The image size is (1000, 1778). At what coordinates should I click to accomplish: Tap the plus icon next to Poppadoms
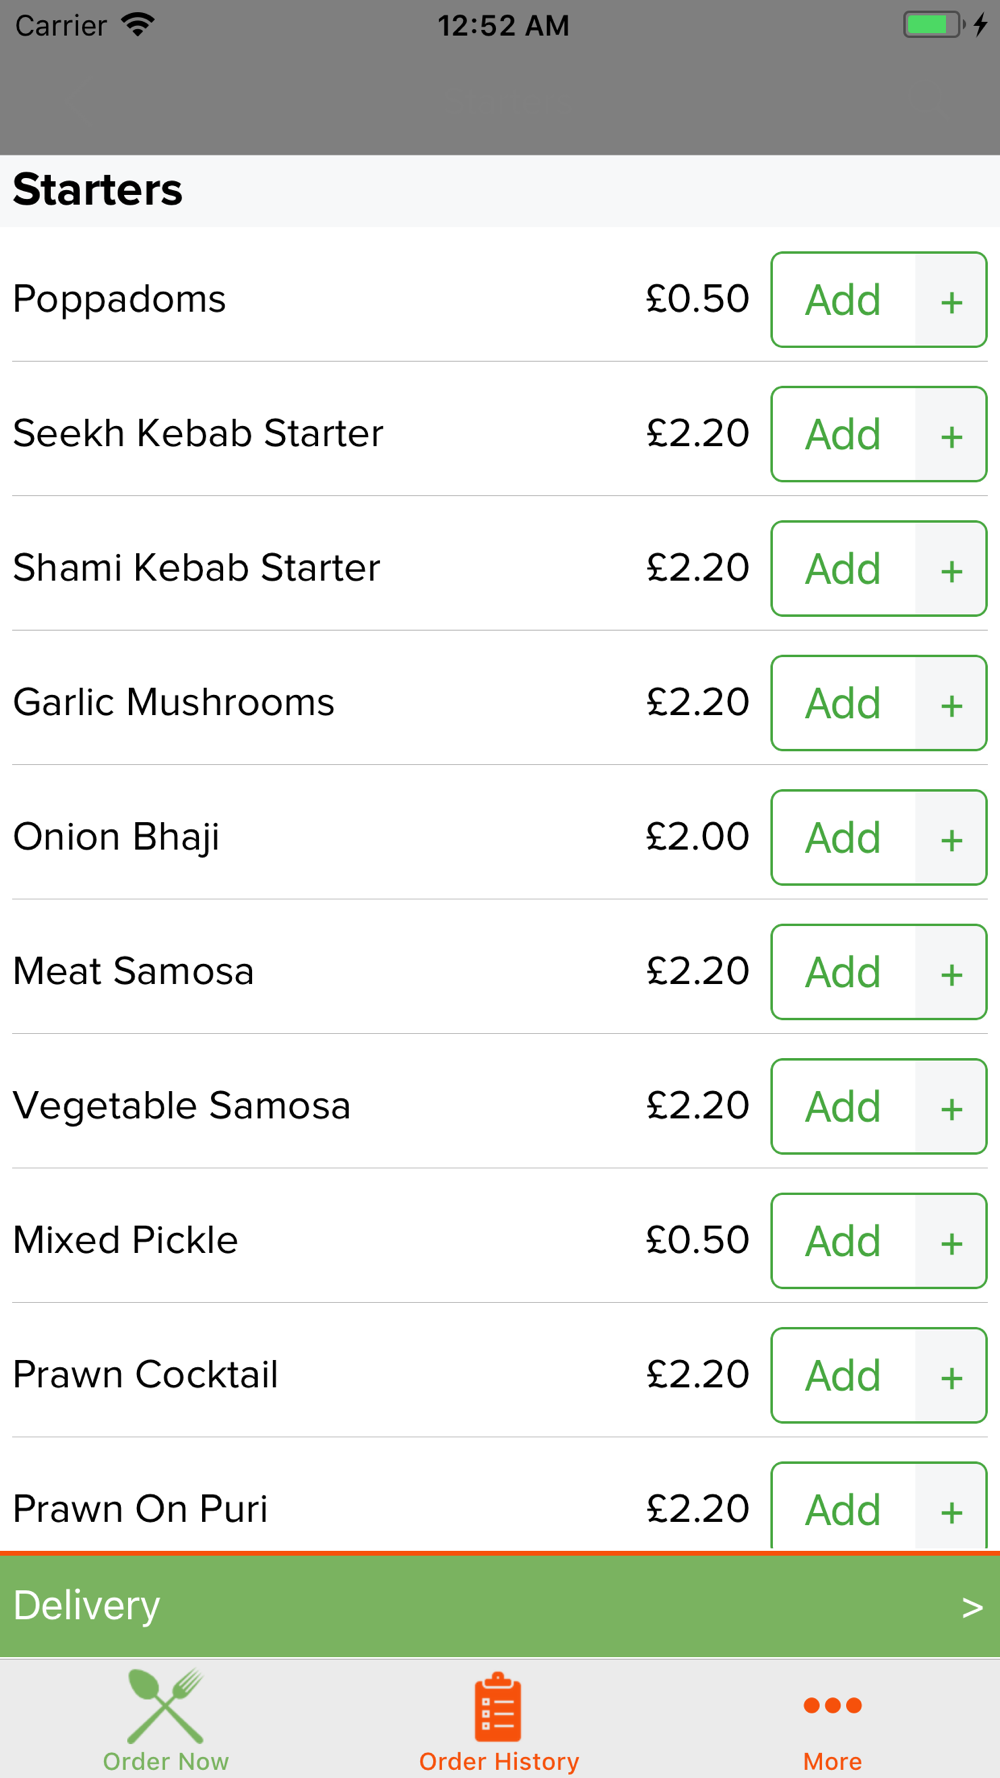(x=951, y=300)
